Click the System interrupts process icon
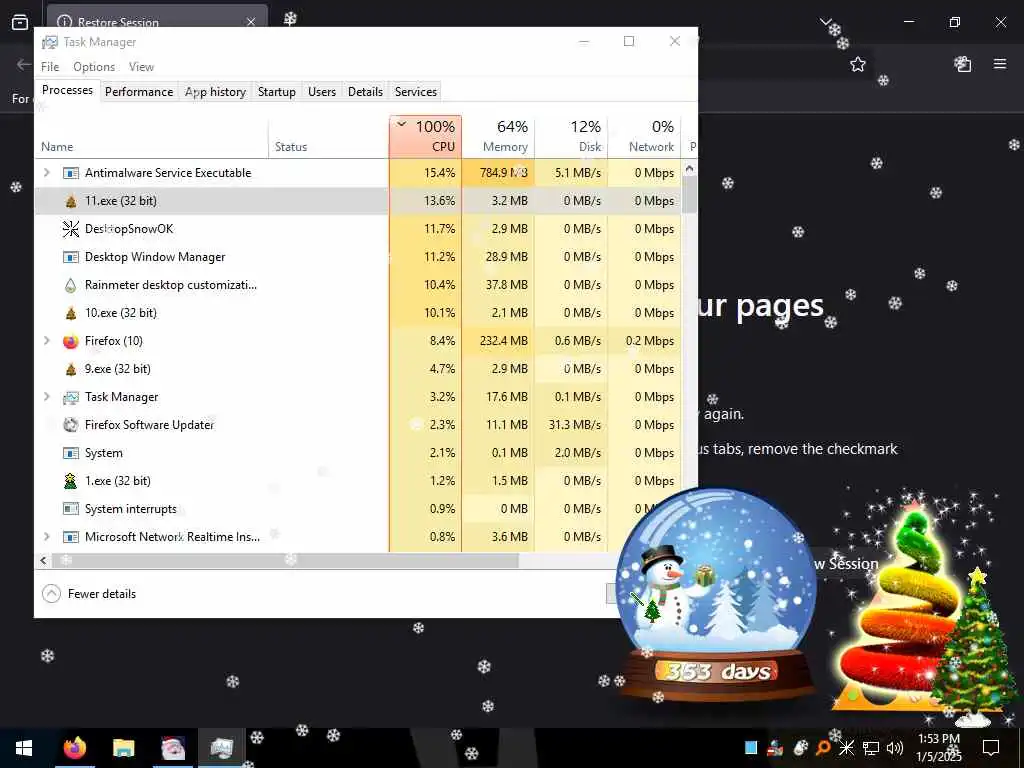1024x768 pixels. [x=71, y=509]
